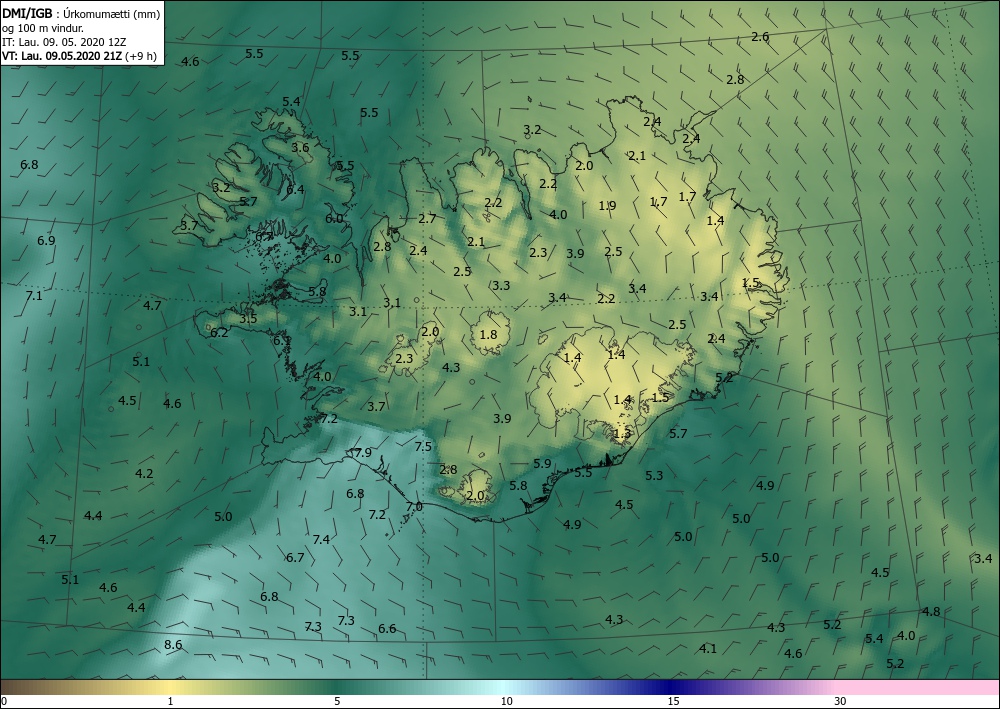Click the 1.3 value on the southern Vatnajökull
This screenshot has height=709, width=1000.
(621, 434)
